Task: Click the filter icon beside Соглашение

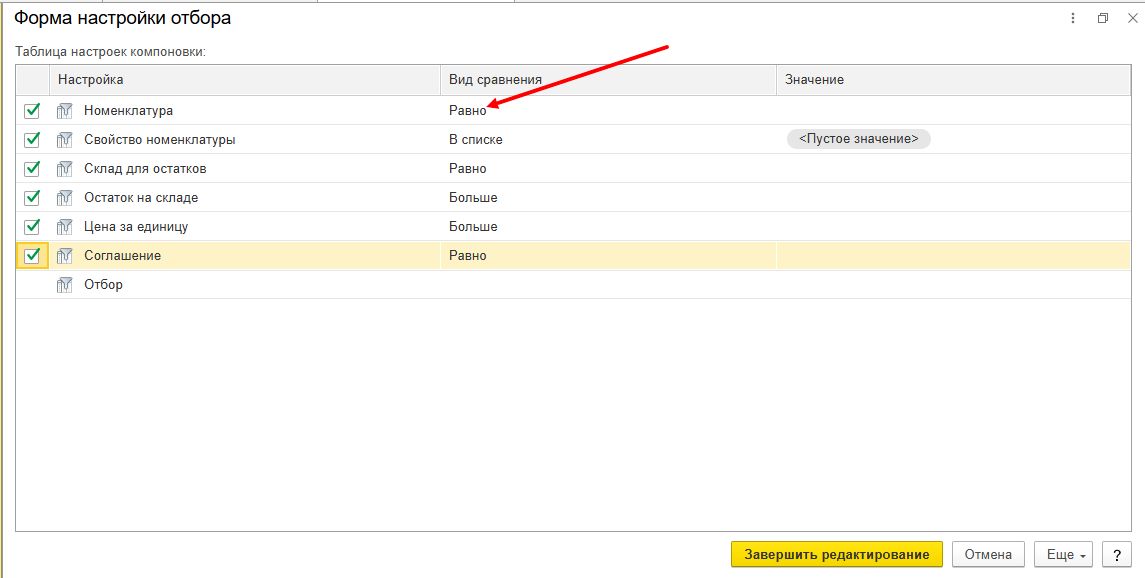Action: coord(66,256)
